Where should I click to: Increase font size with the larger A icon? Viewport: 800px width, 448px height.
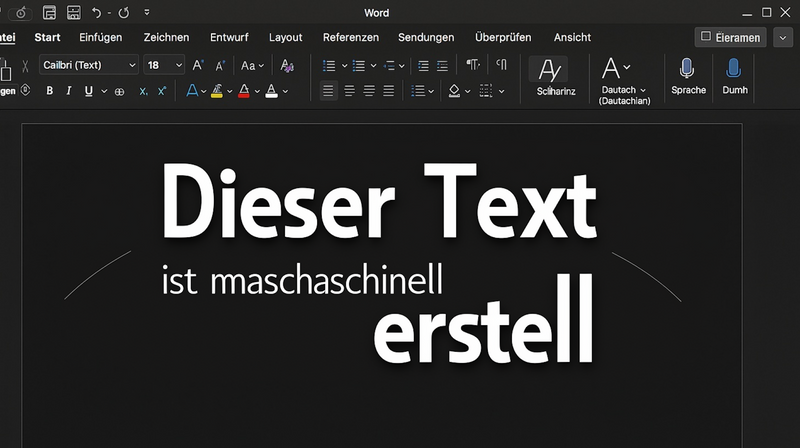point(197,65)
